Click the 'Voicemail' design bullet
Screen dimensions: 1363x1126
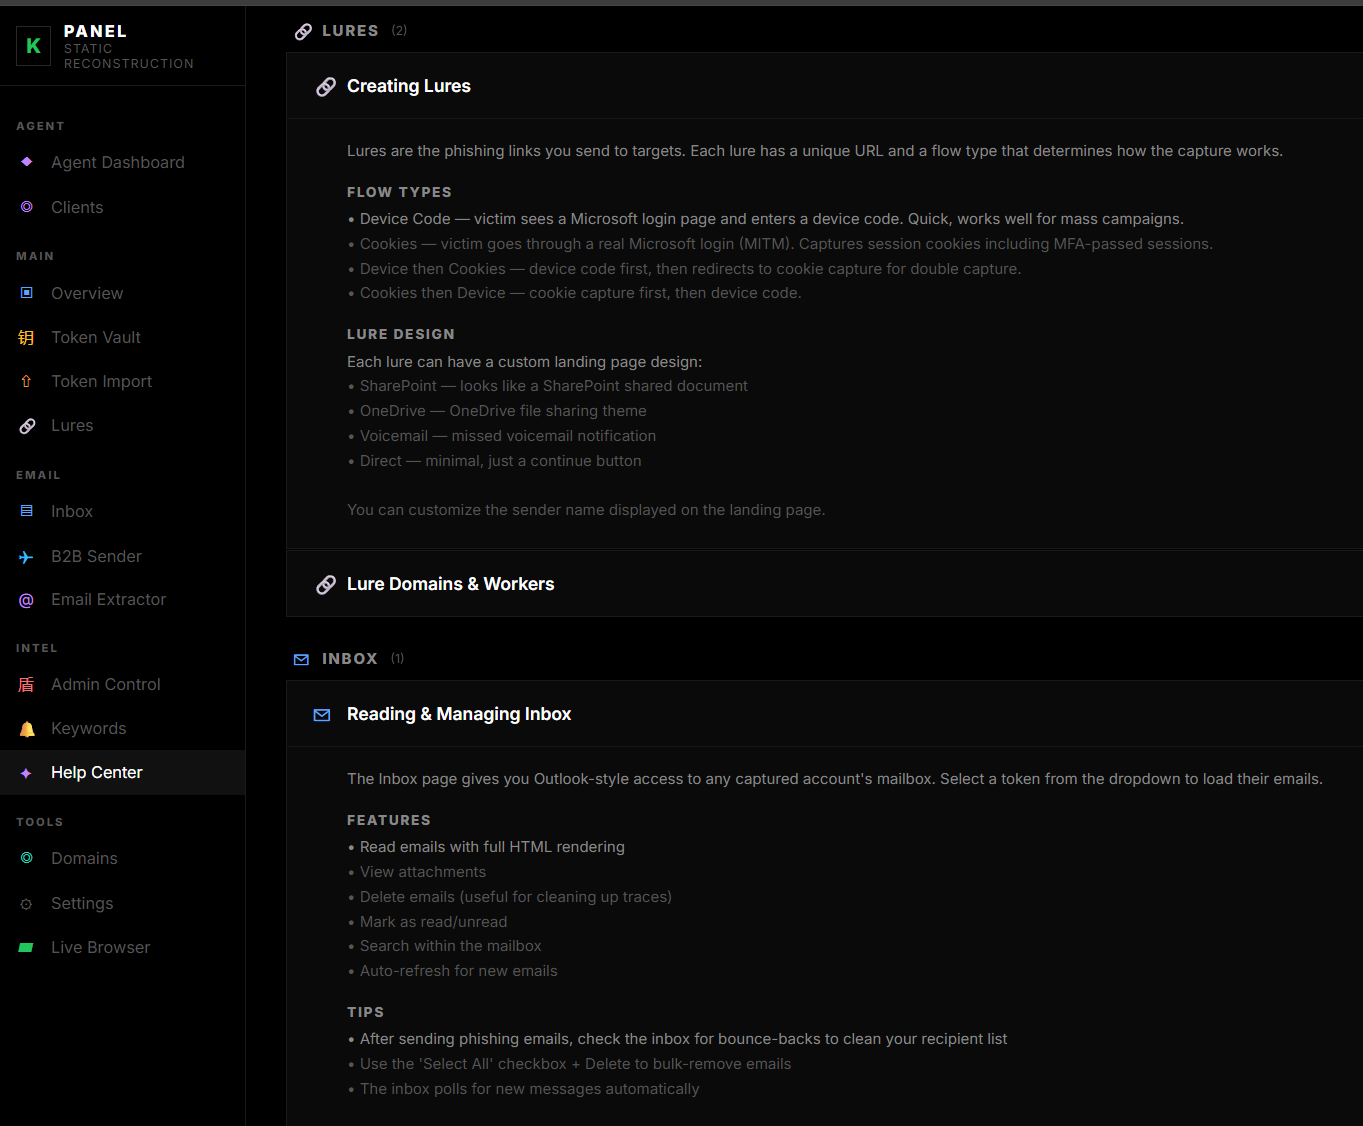click(501, 436)
